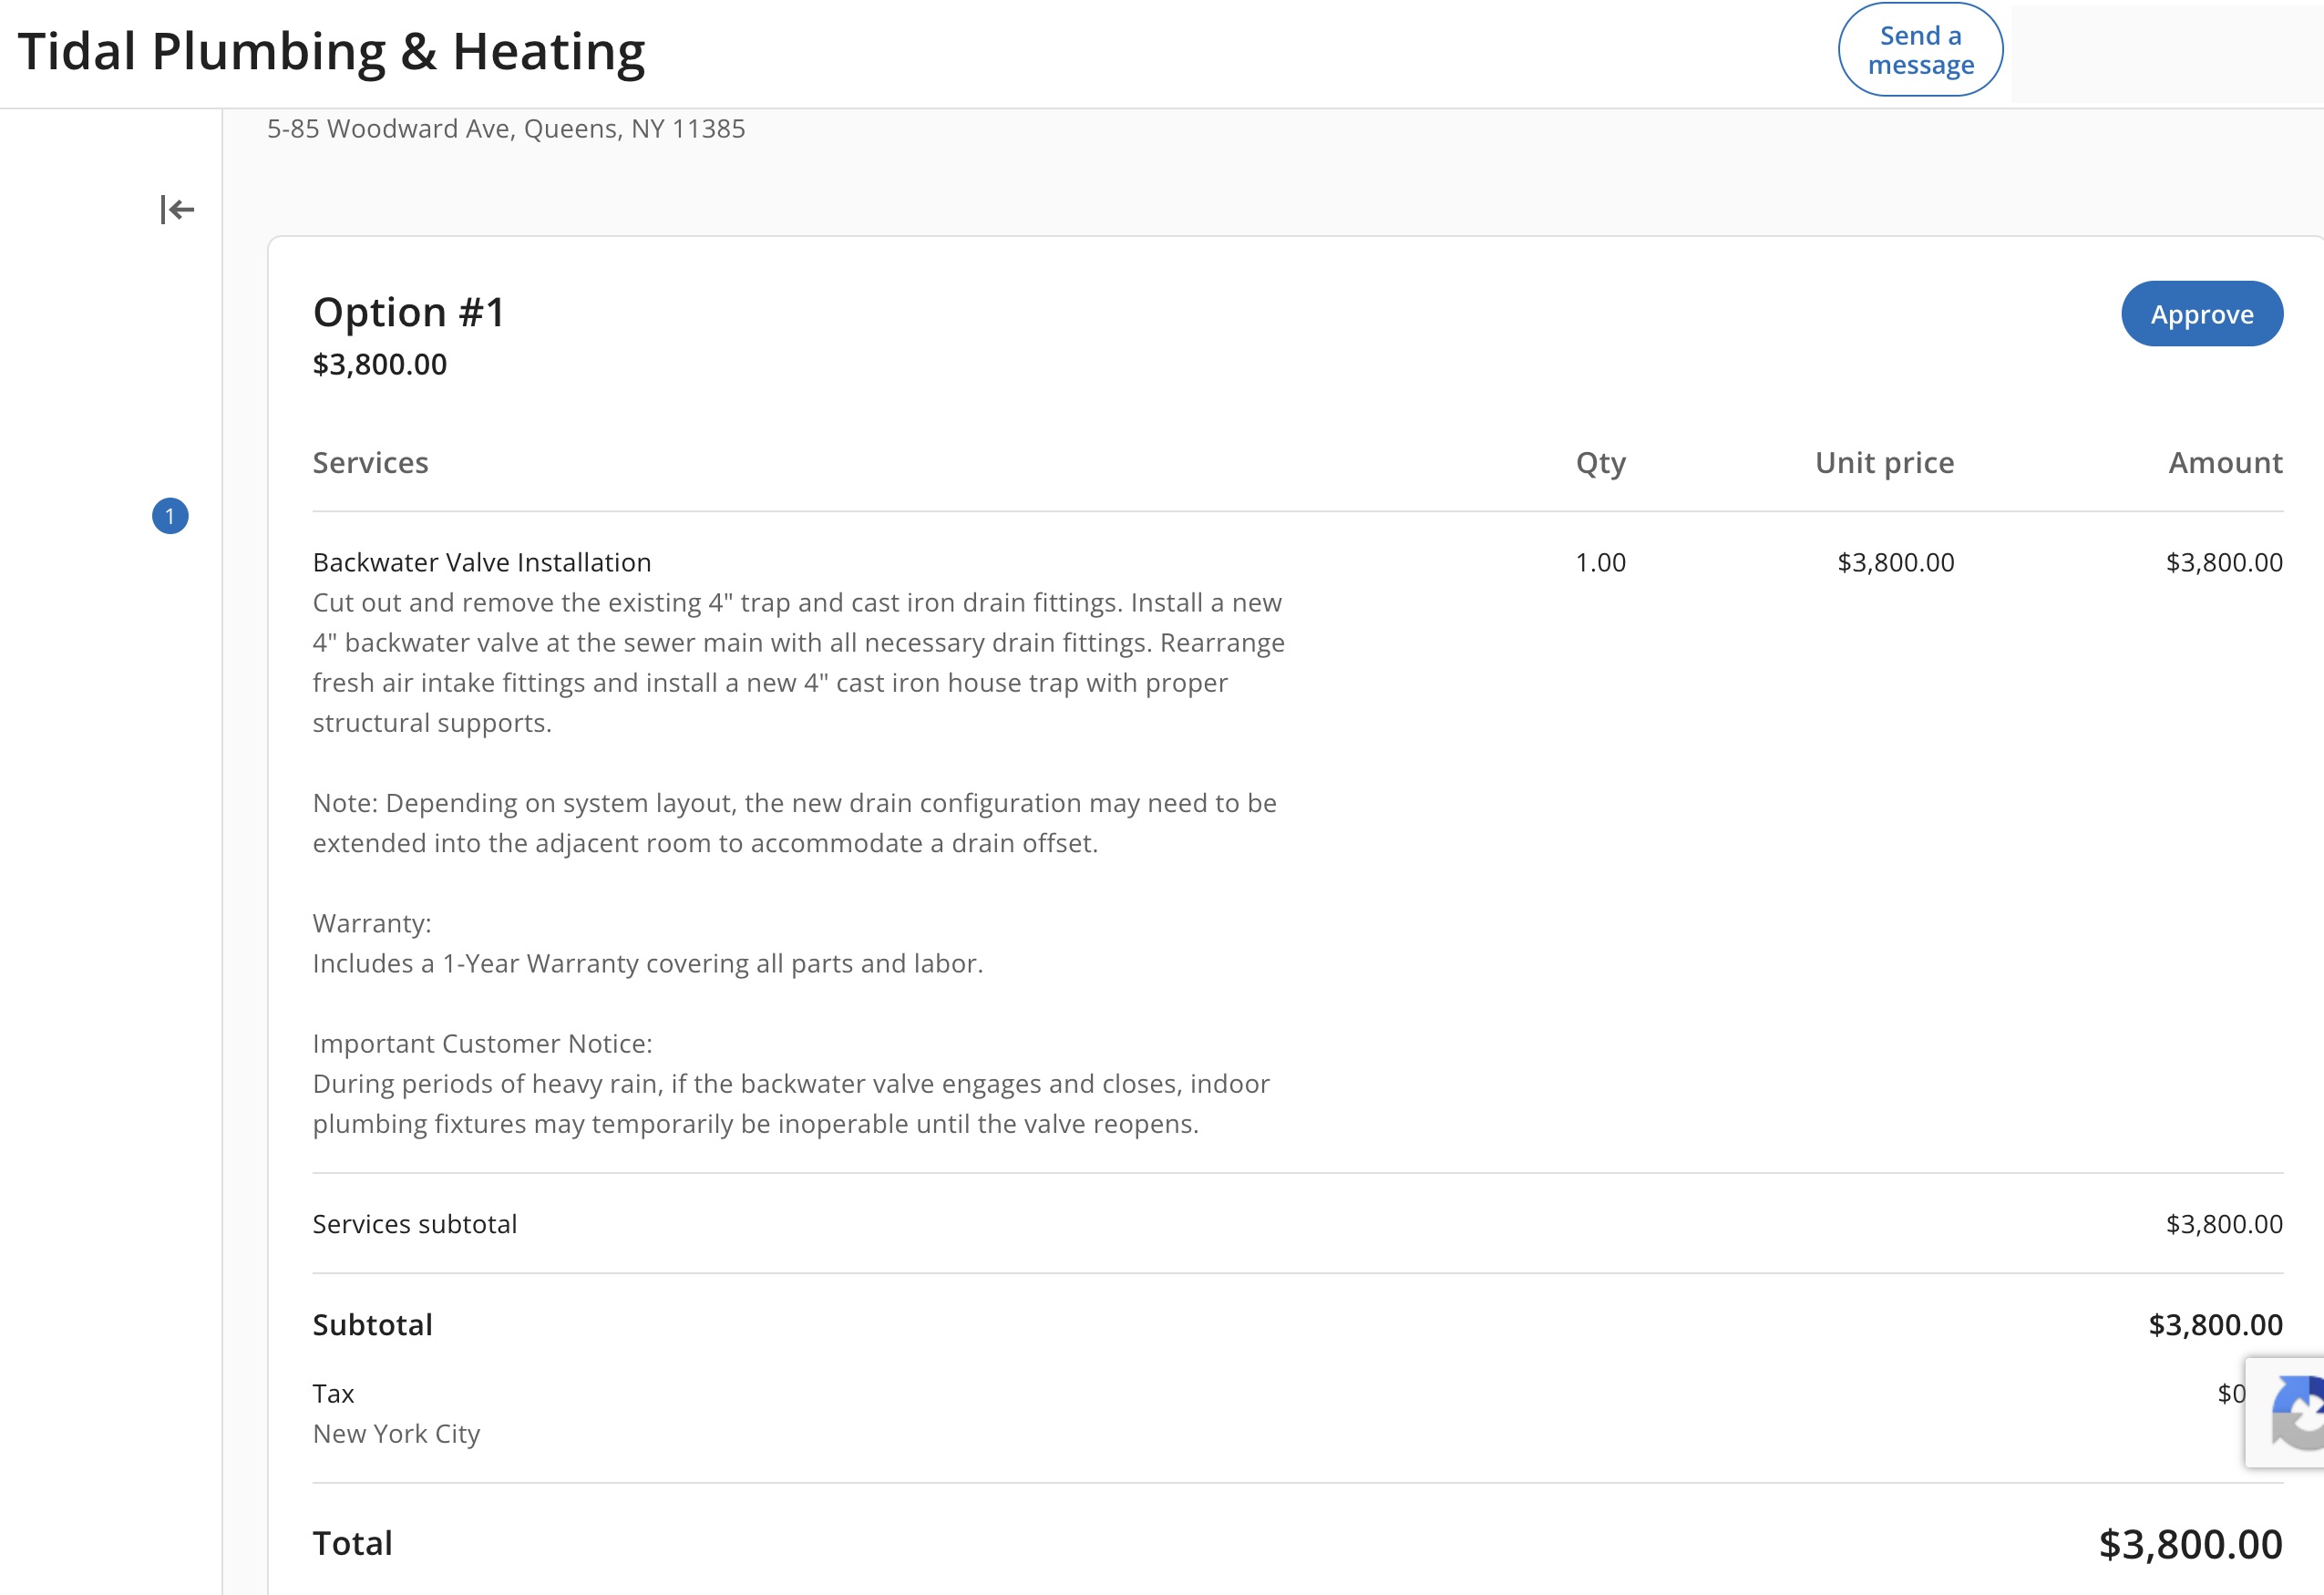Click the Services subtotal row label
This screenshot has width=2324, height=1595.
tap(415, 1225)
